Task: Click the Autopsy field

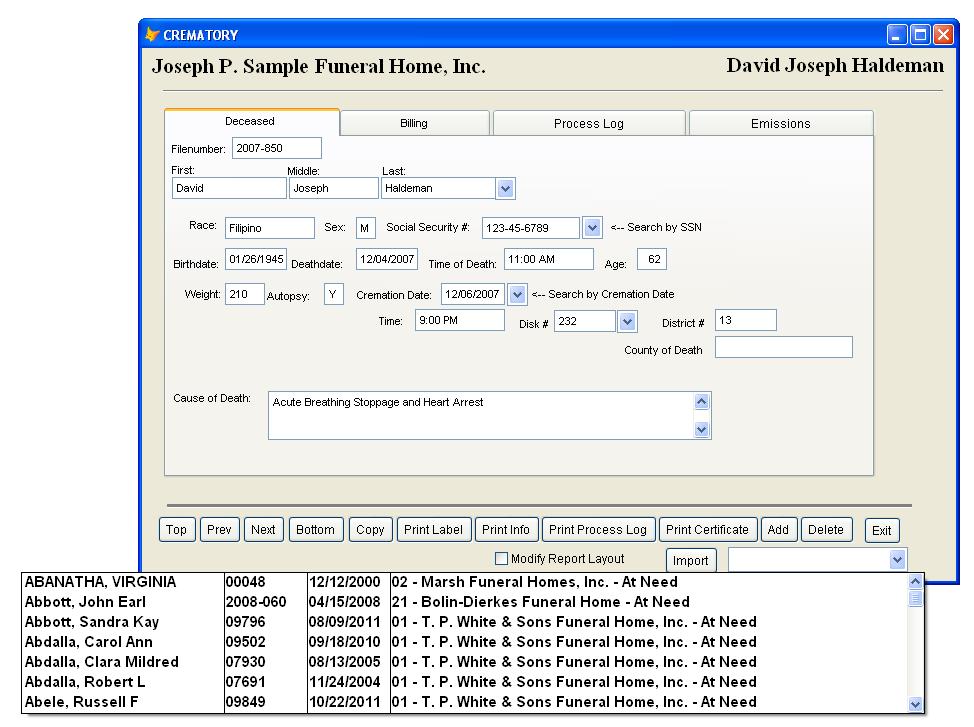Action: tap(334, 295)
